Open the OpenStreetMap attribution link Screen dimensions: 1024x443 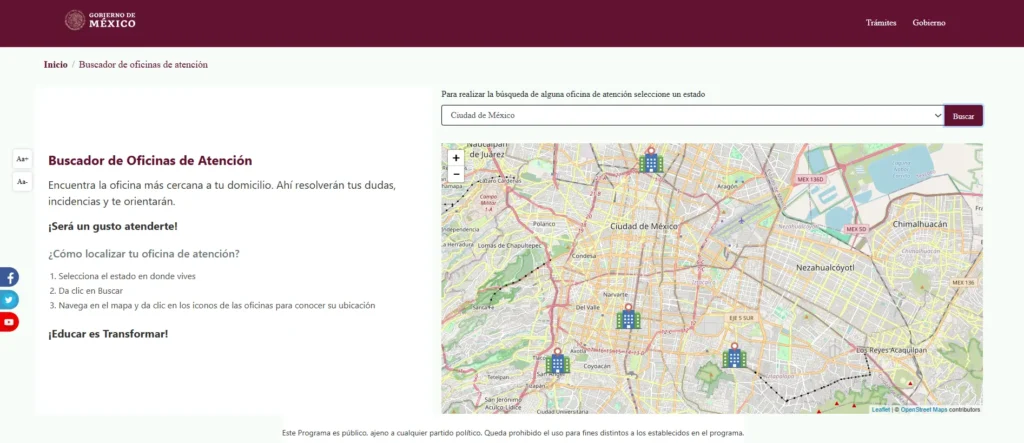click(923, 410)
